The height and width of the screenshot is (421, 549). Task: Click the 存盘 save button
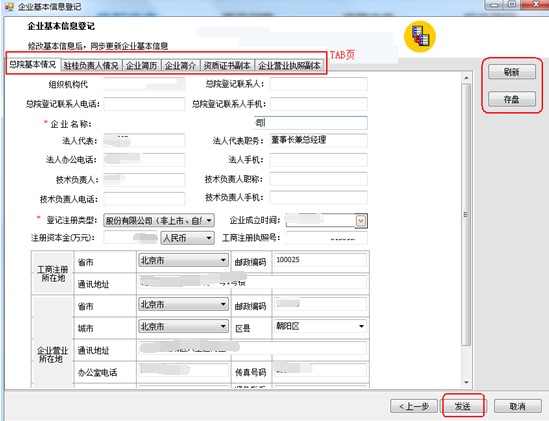512,99
